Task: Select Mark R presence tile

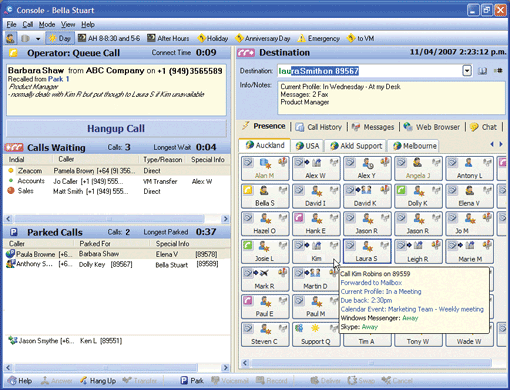Action: (x=265, y=279)
